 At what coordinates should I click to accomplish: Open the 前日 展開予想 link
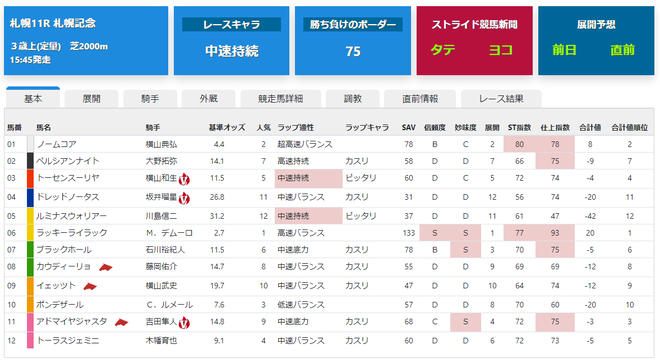pos(564,50)
